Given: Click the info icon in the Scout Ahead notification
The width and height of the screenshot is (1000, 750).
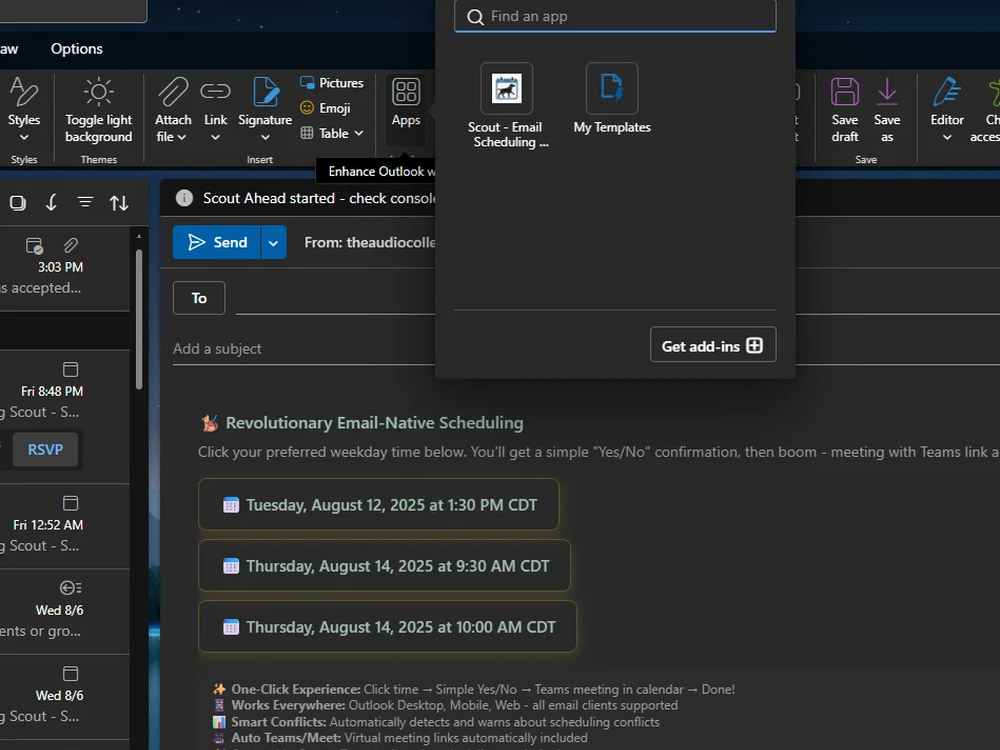Looking at the screenshot, I should tap(184, 198).
